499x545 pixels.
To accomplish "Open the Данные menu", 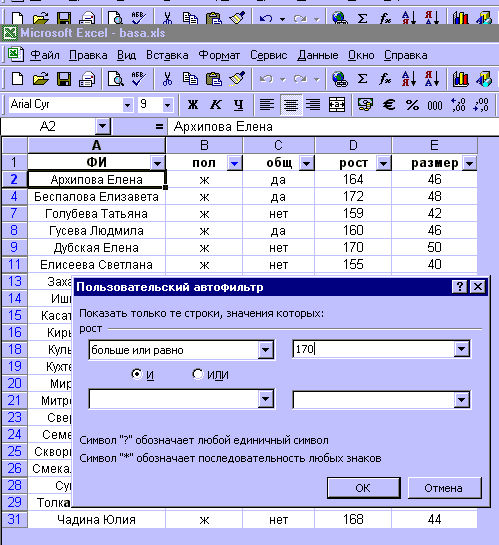I will tap(318, 55).
